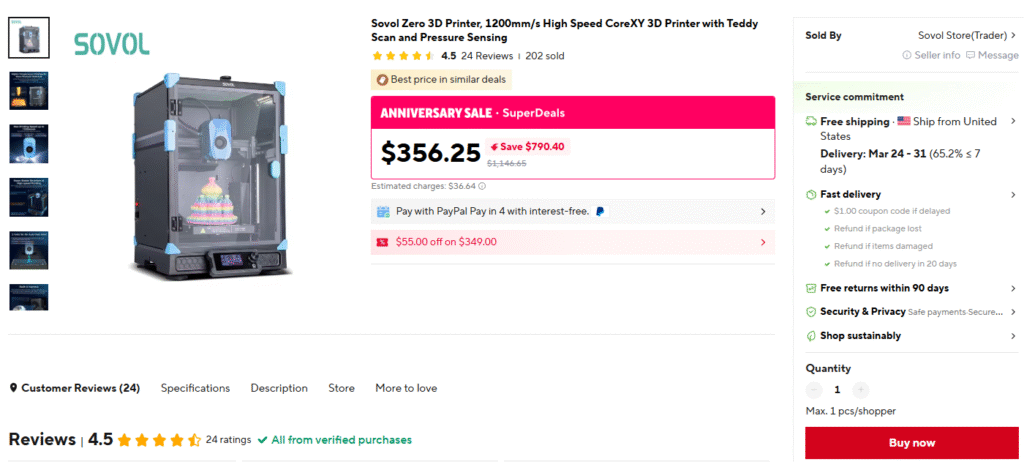Expand the Free shipping details chevron

coord(1013,122)
